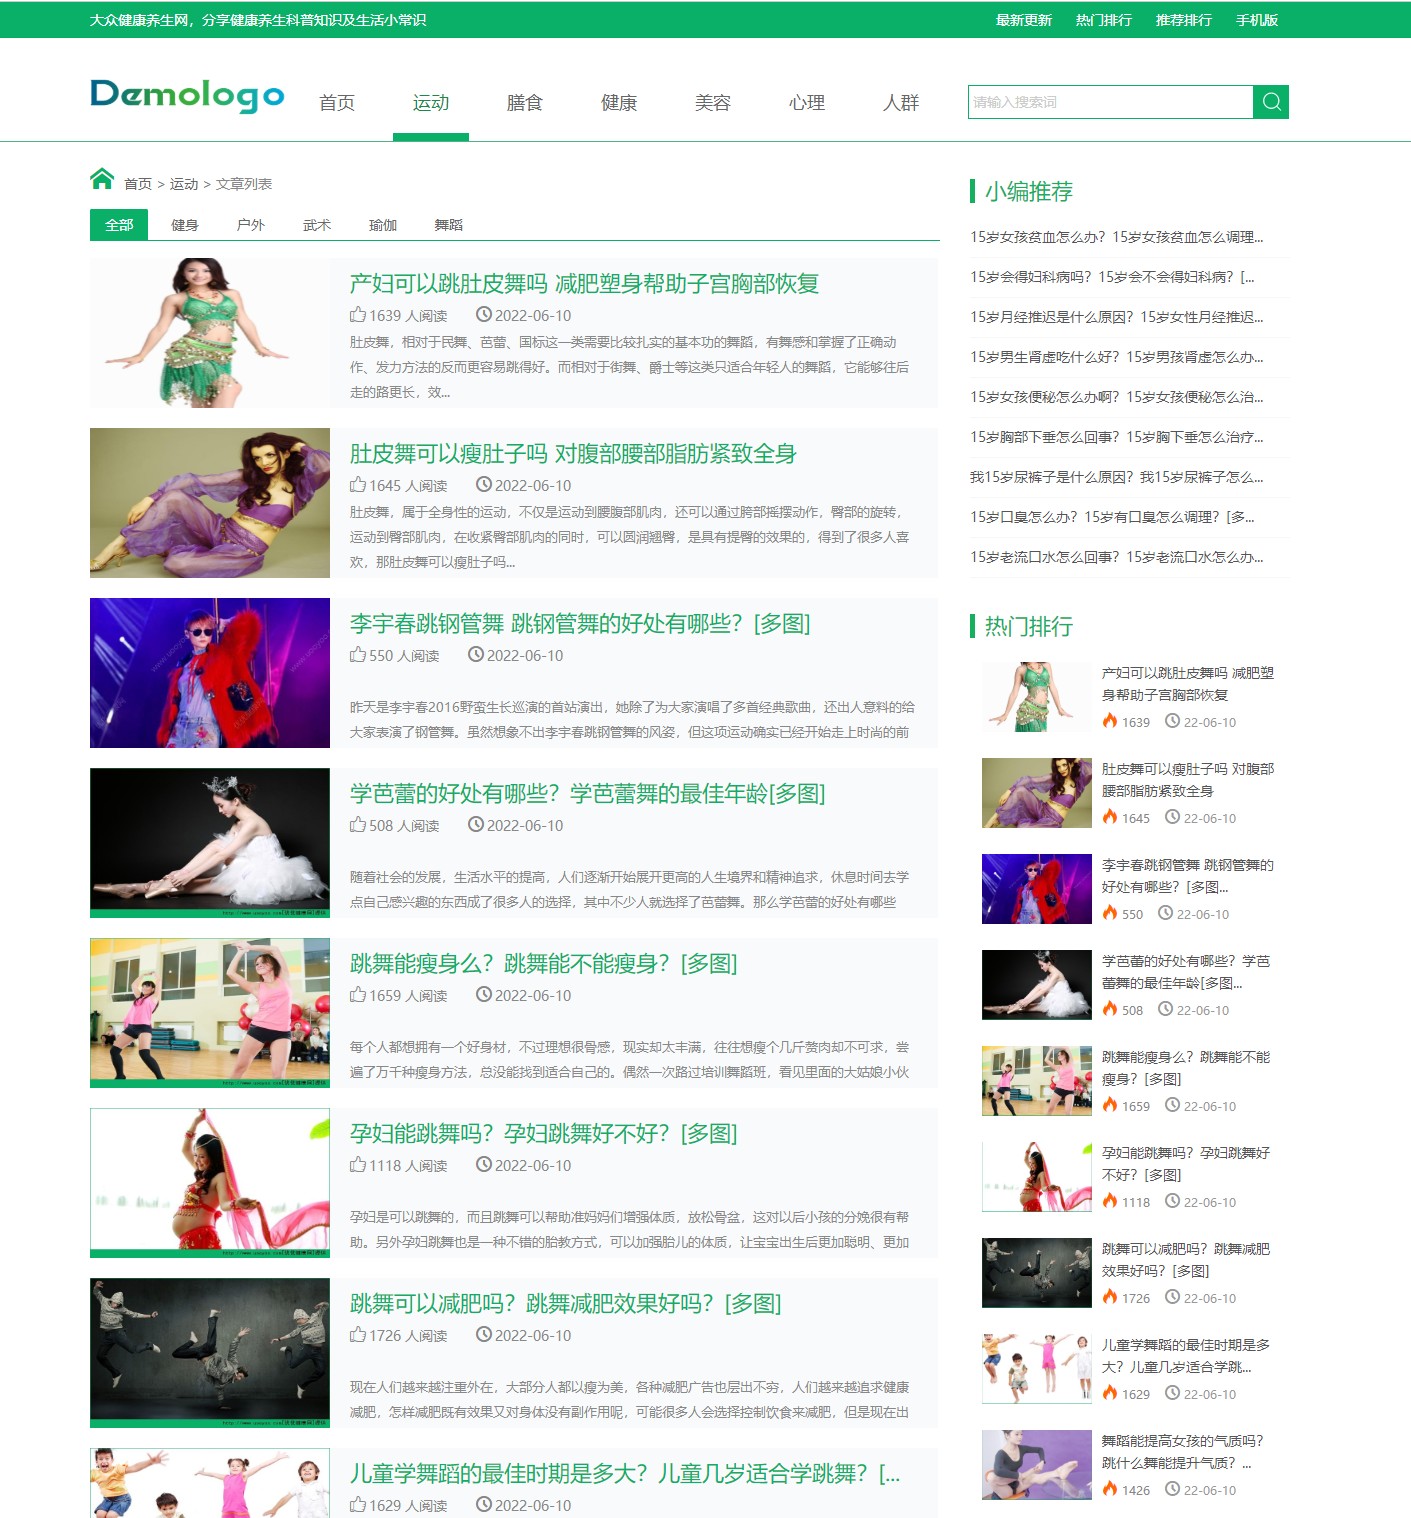Click sidebar thumbnail for 舞蹈能提高女孩的气质吗
1411x1518 pixels.
1037,1465
